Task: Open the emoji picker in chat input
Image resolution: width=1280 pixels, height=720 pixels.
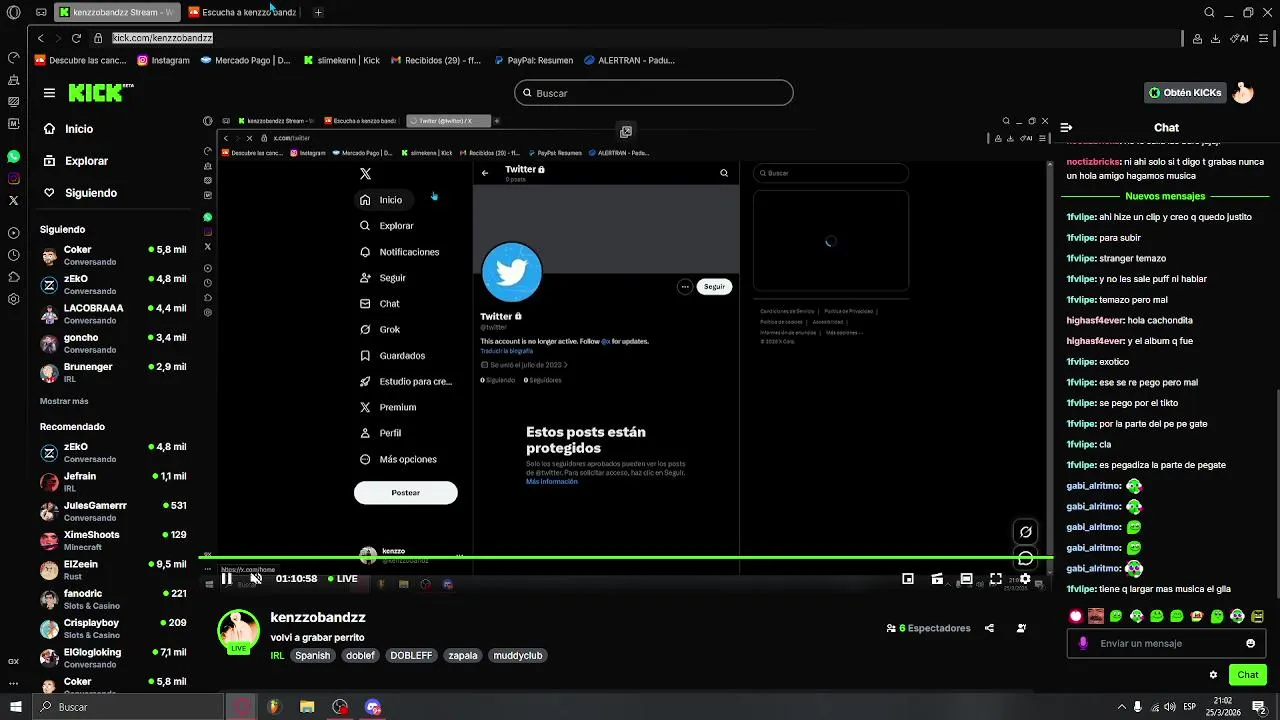Action: tap(1250, 643)
